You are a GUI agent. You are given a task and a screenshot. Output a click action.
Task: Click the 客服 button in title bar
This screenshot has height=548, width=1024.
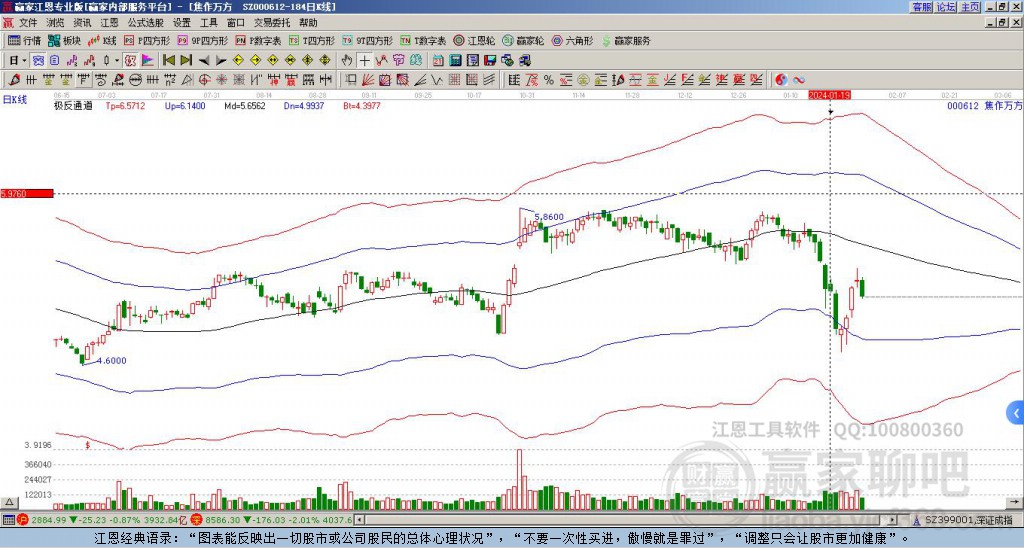click(x=921, y=7)
